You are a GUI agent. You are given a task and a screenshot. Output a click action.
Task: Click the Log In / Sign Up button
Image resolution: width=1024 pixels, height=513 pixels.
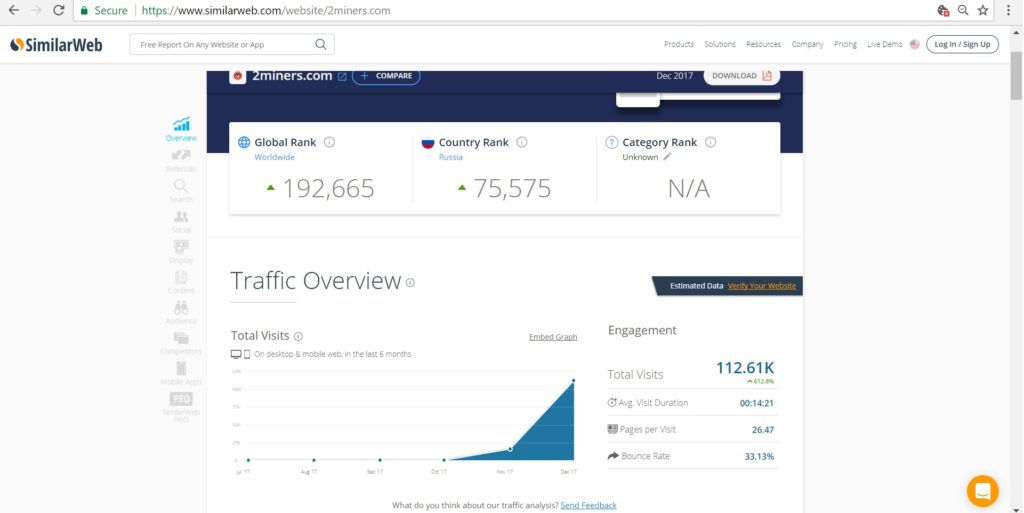962,44
